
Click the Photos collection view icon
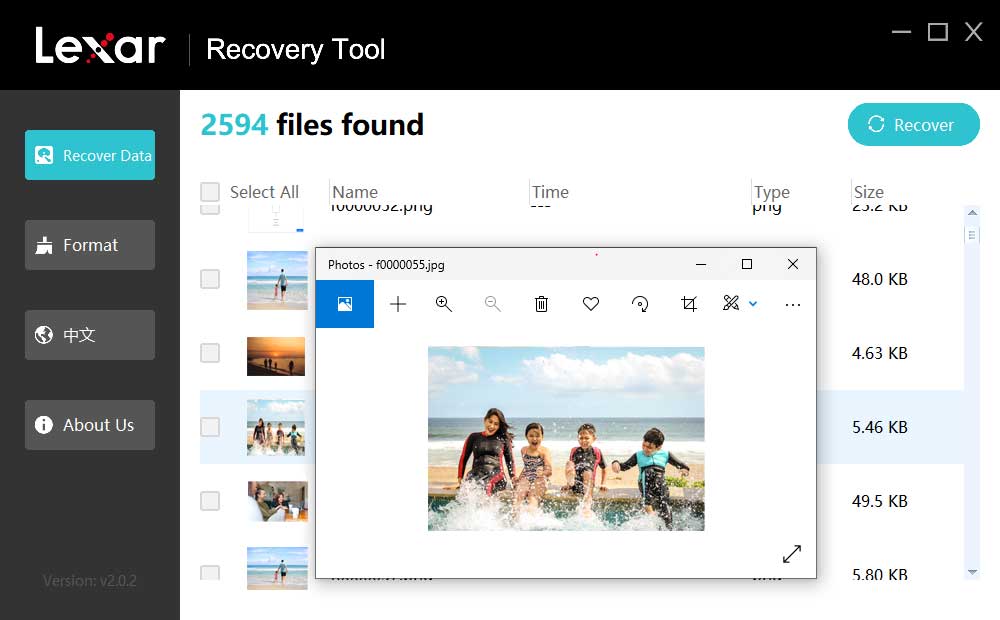click(x=345, y=304)
